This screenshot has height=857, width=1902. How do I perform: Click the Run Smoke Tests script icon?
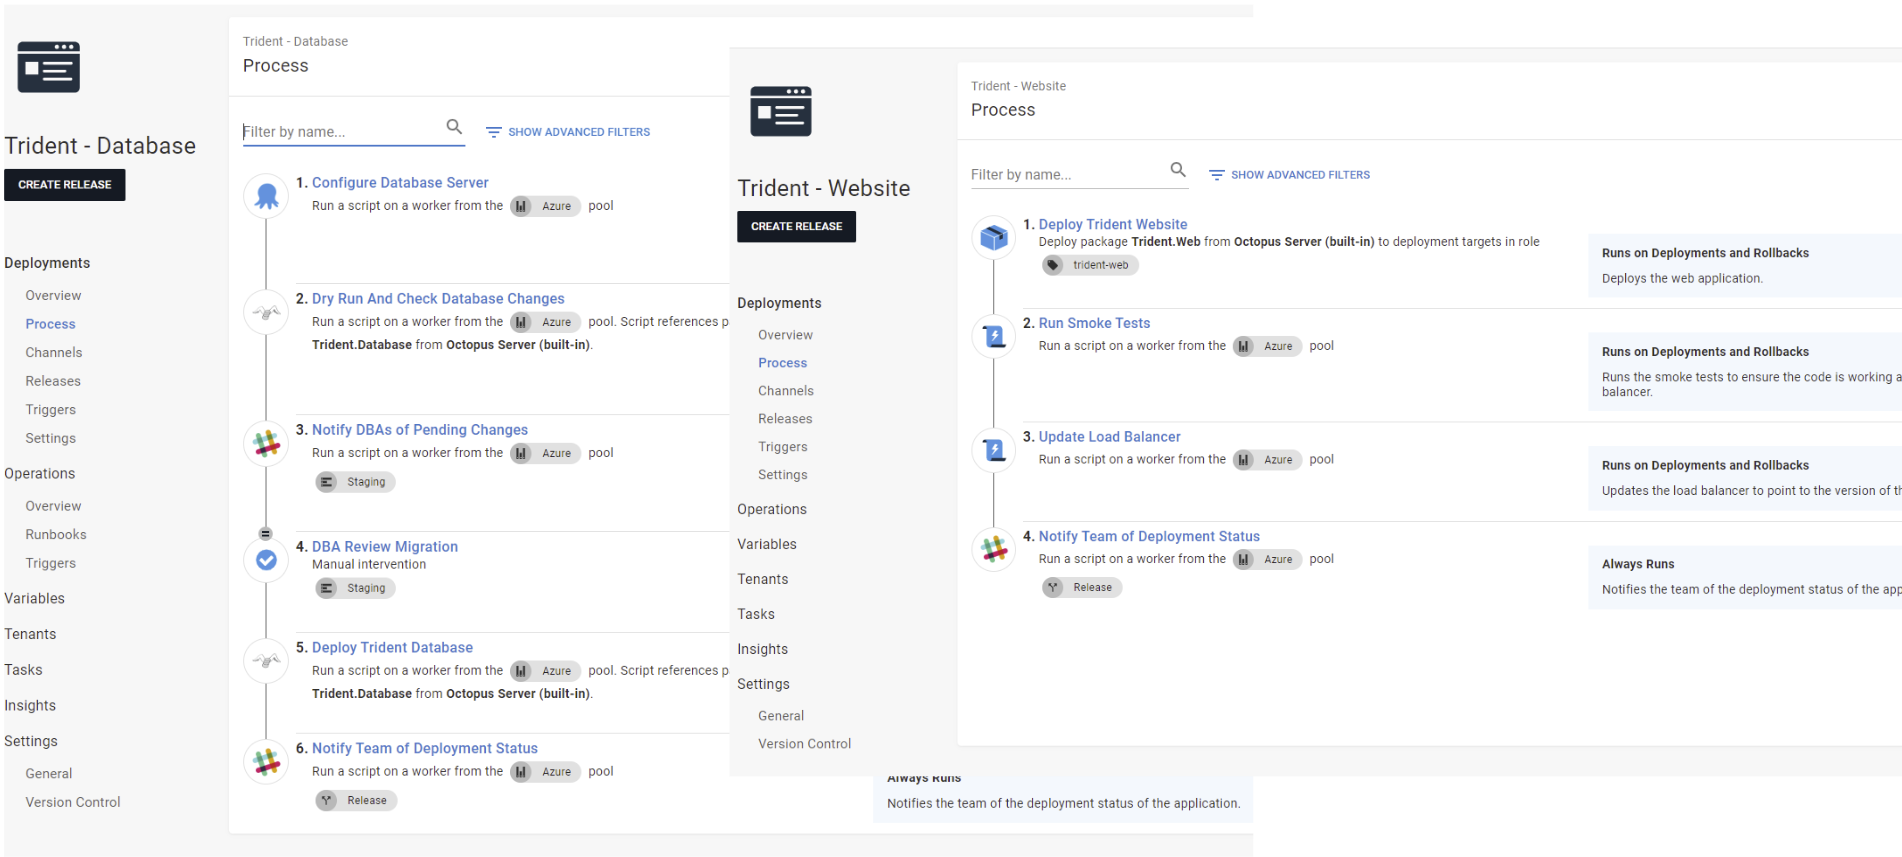click(993, 337)
